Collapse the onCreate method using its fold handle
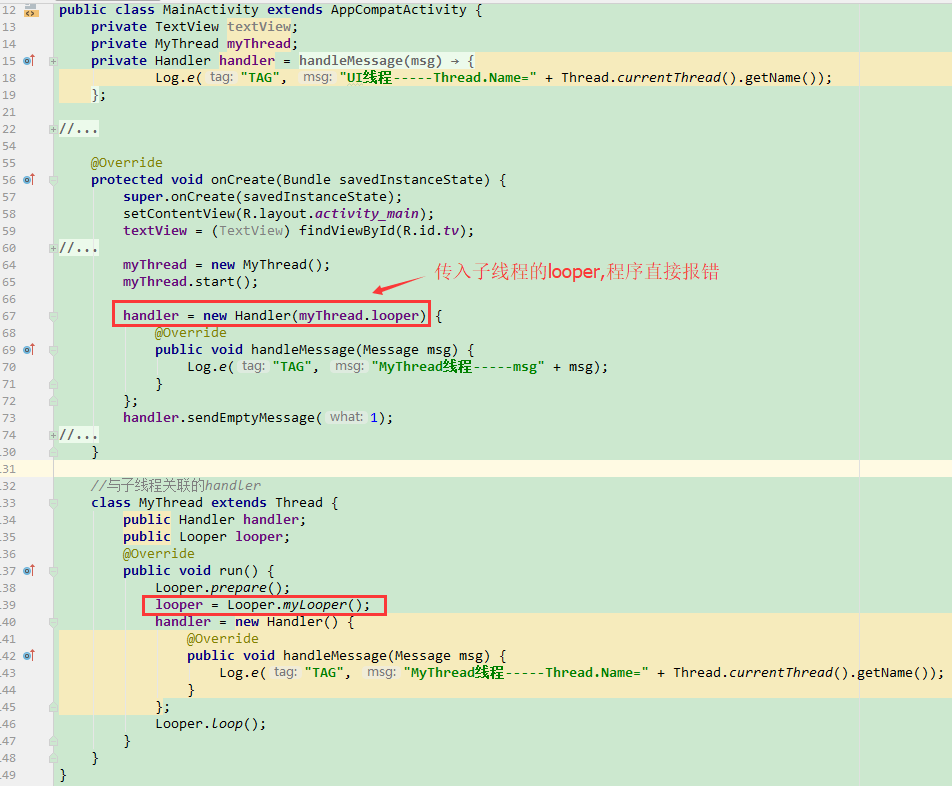 click(53, 180)
